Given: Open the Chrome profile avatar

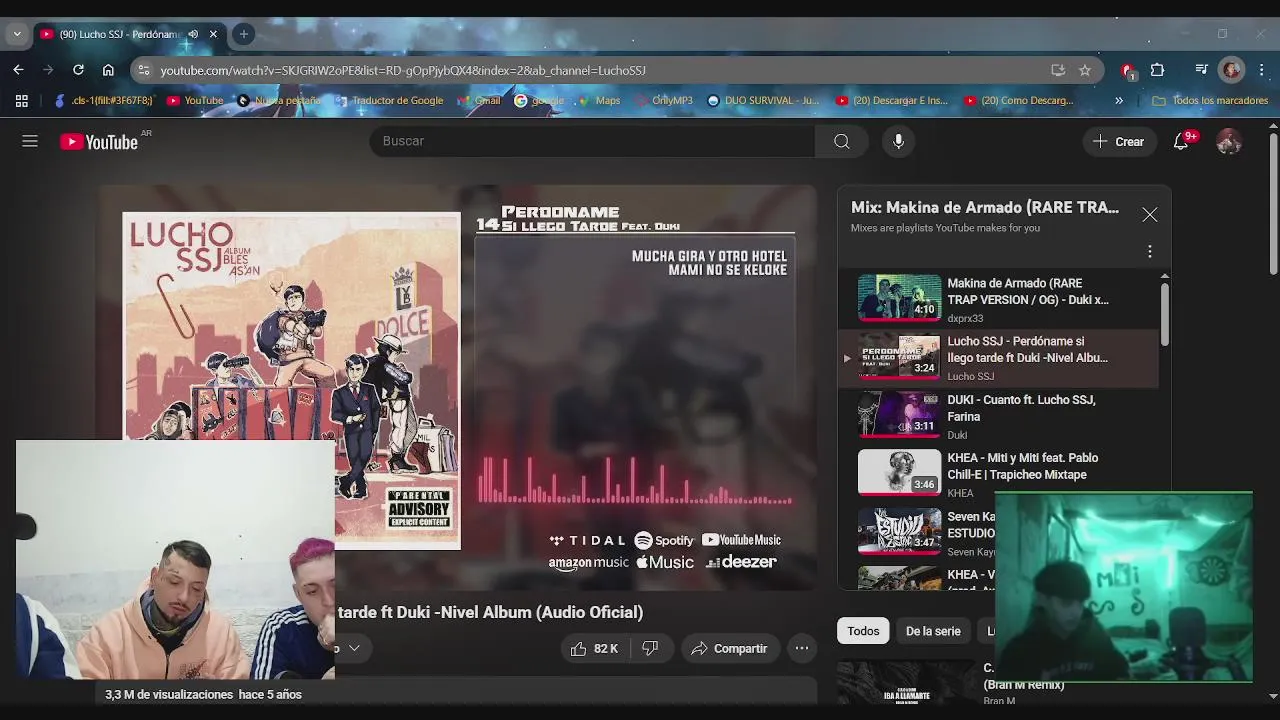Looking at the screenshot, I should coord(1232,70).
